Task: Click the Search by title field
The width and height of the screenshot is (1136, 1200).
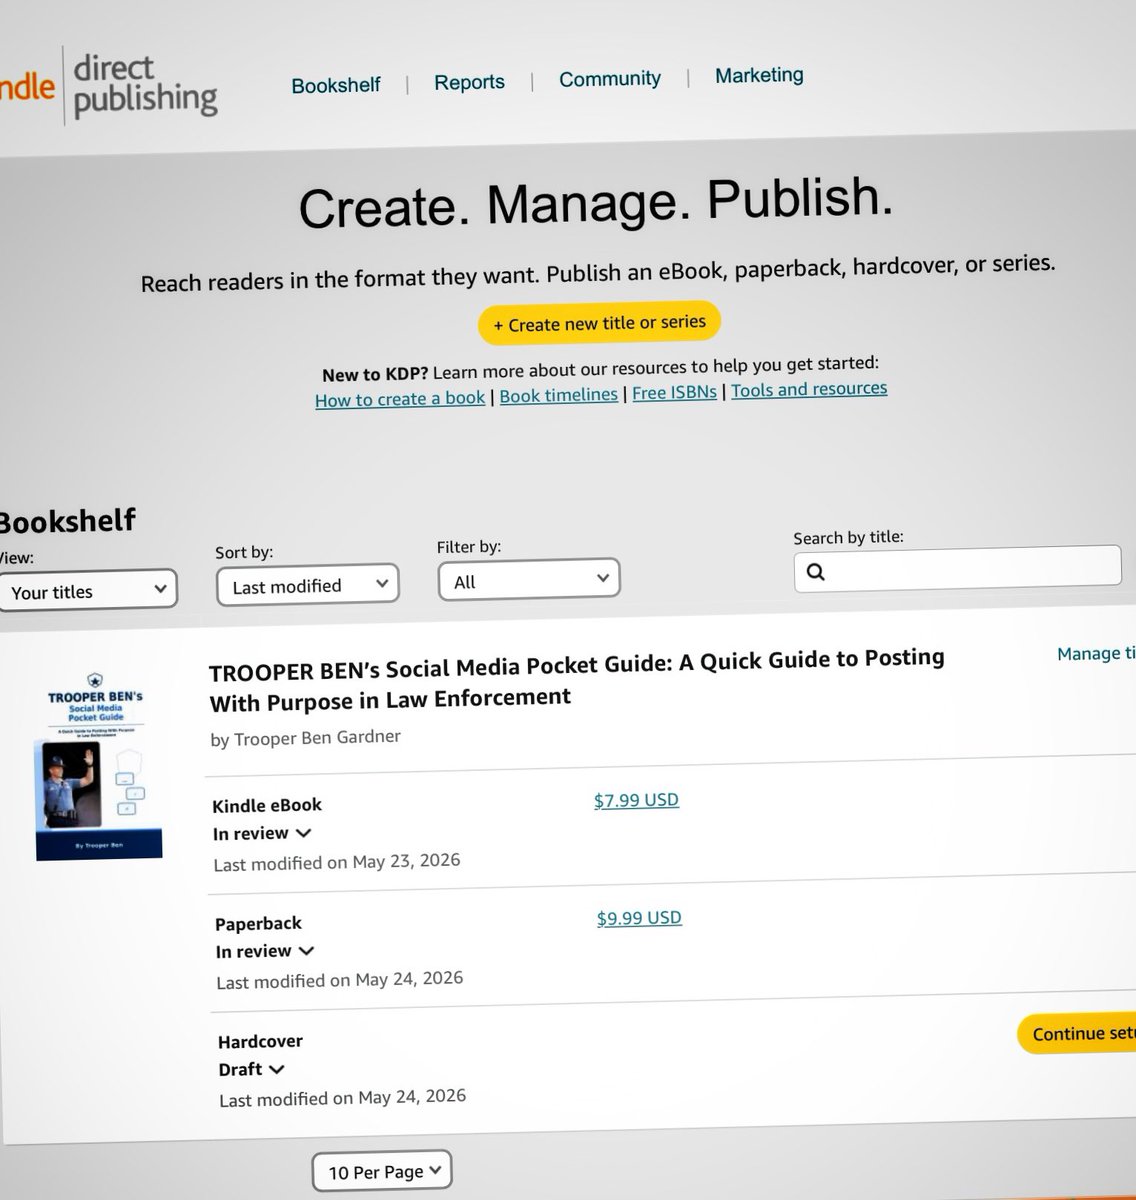Action: click(x=957, y=568)
